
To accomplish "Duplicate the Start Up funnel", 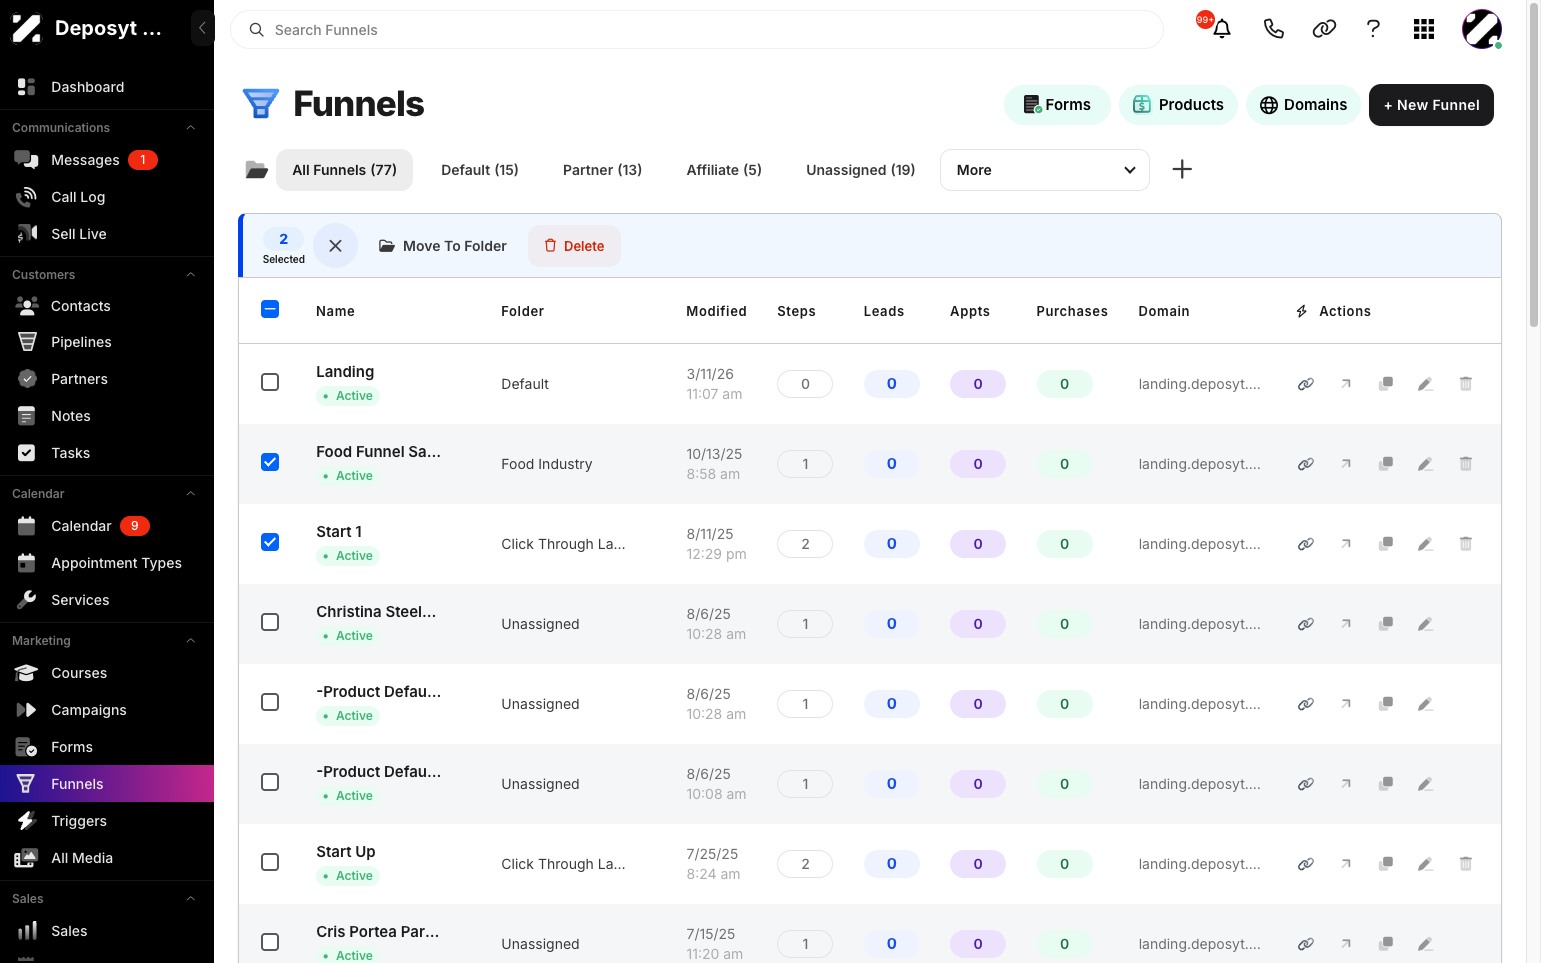I will (1386, 864).
